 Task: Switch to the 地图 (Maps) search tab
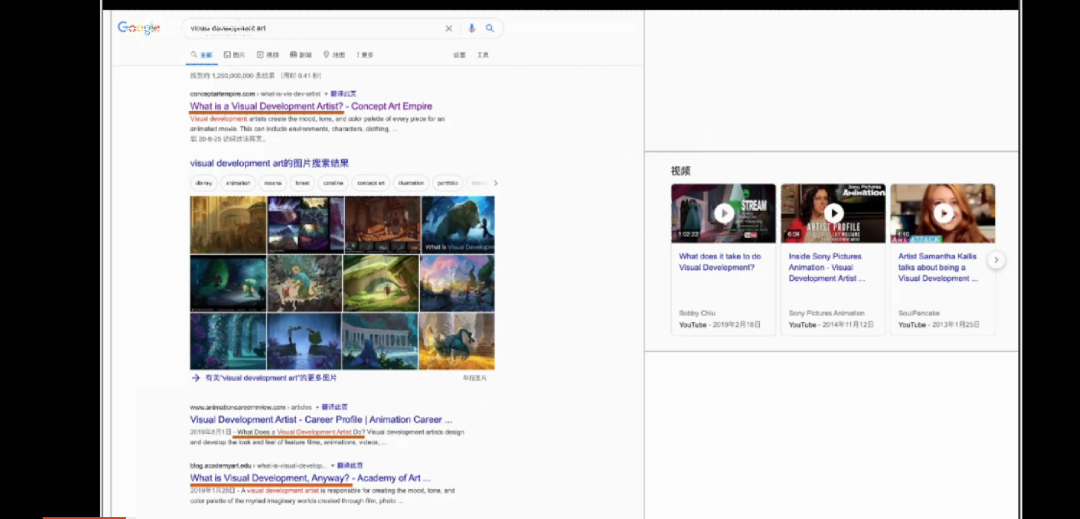tap(334, 55)
